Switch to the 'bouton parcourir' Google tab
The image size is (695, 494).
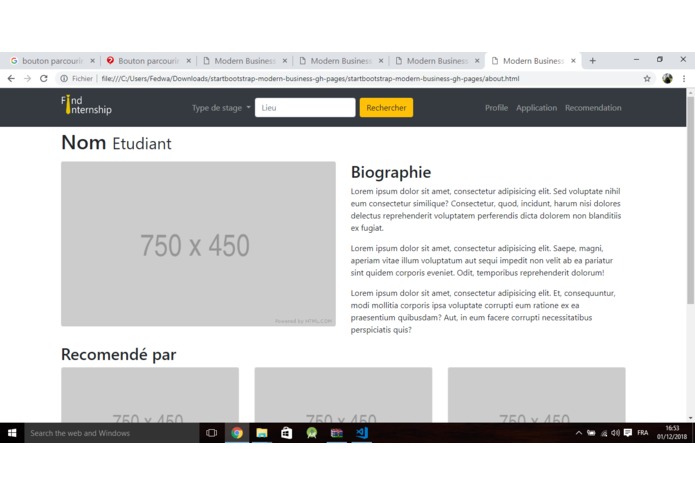(50, 61)
